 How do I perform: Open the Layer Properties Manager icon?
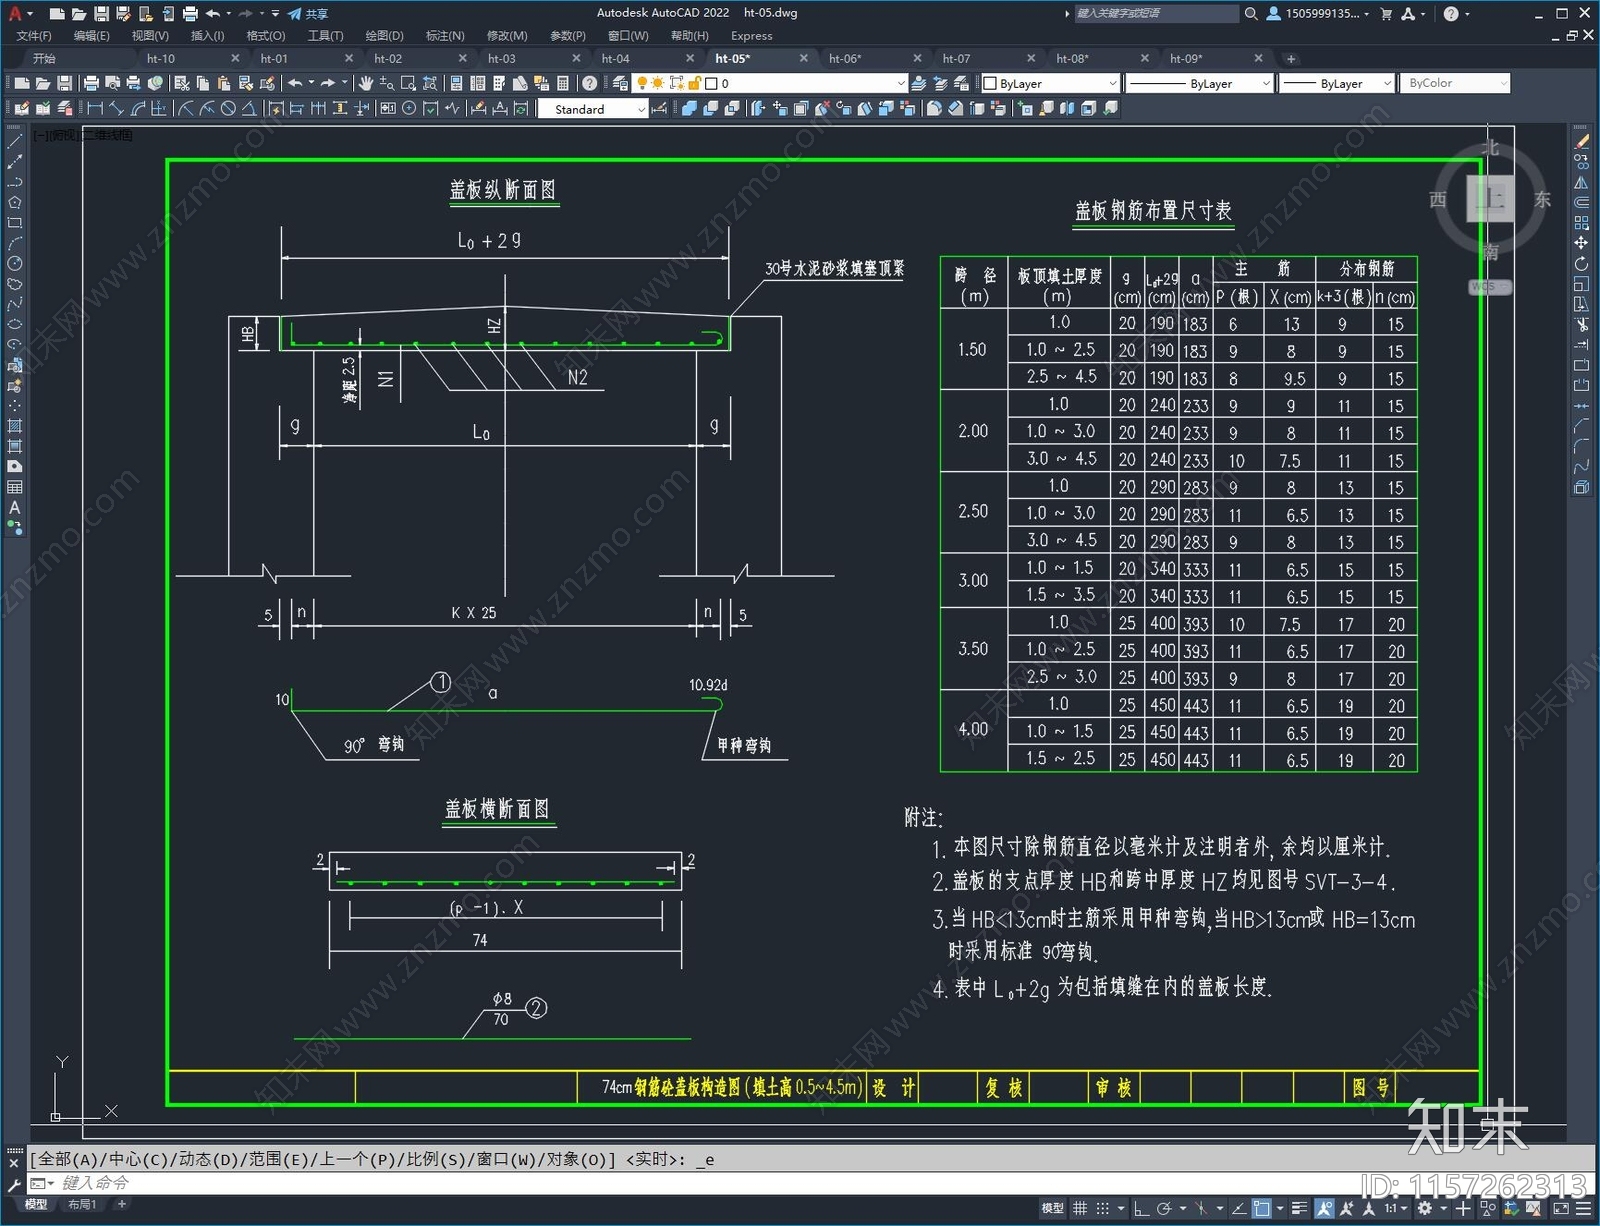(x=620, y=83)
